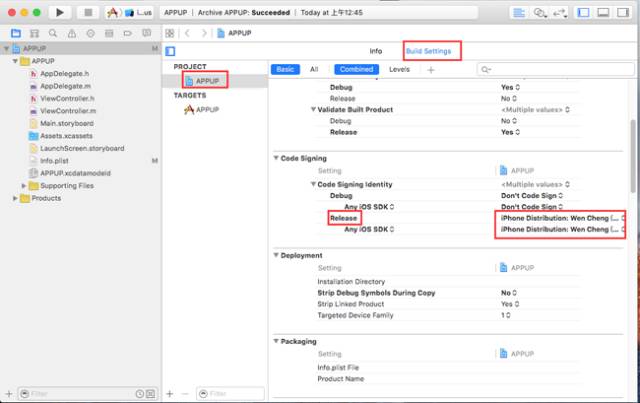Toggle the left navigator panel
Viewport: 640px width, 403px height.
(583, 13)
